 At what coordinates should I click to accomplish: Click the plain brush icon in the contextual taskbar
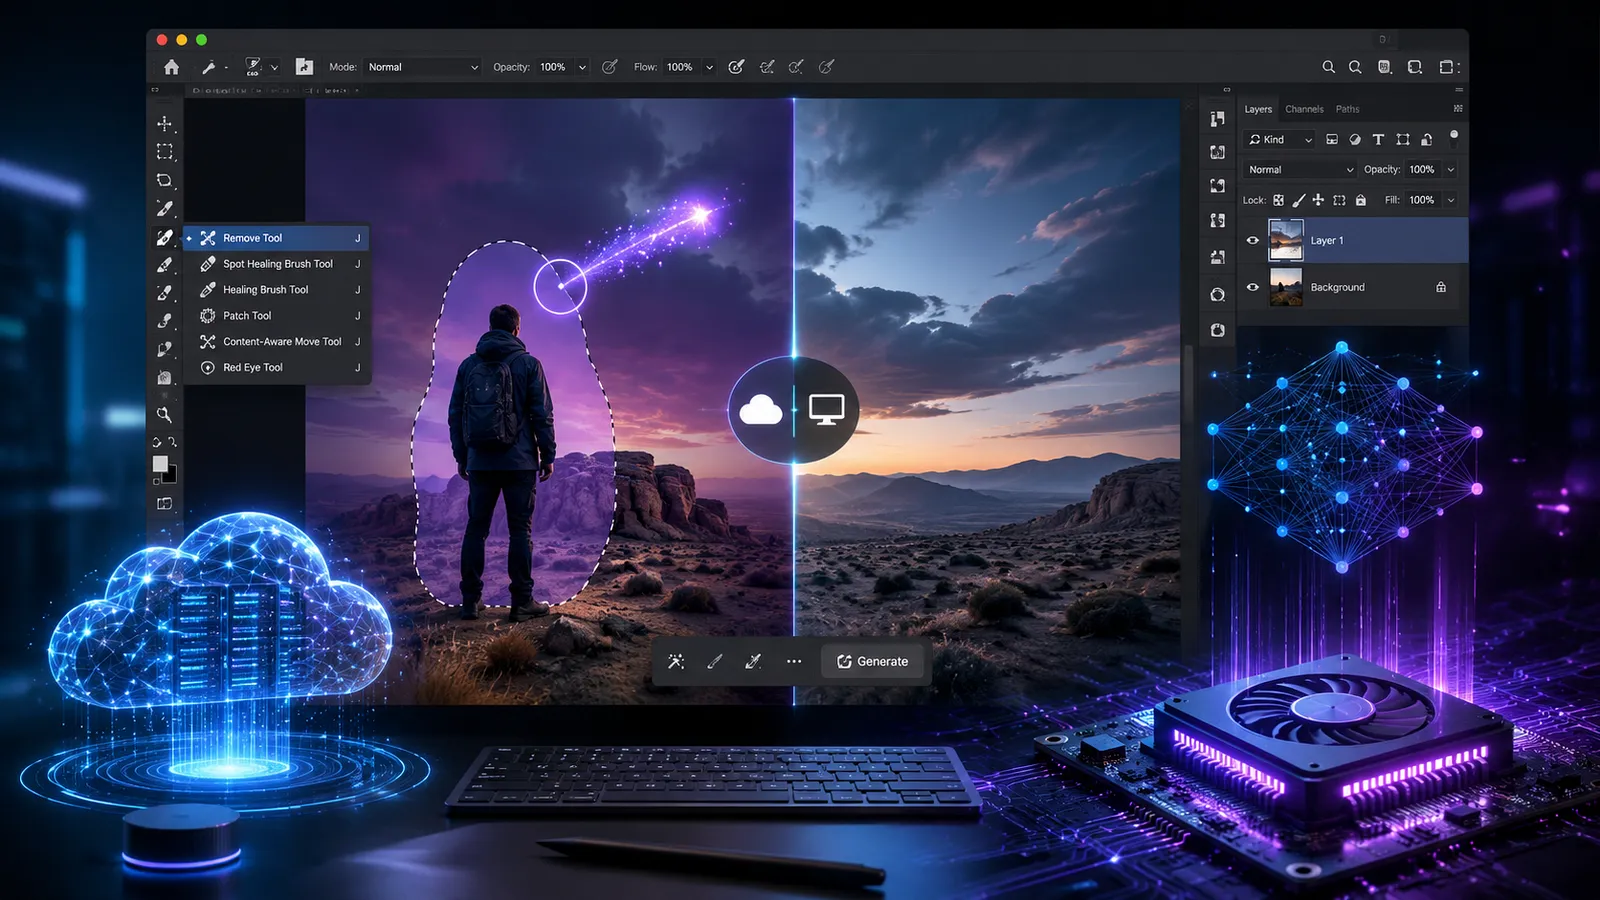click(x=715, y=661)
